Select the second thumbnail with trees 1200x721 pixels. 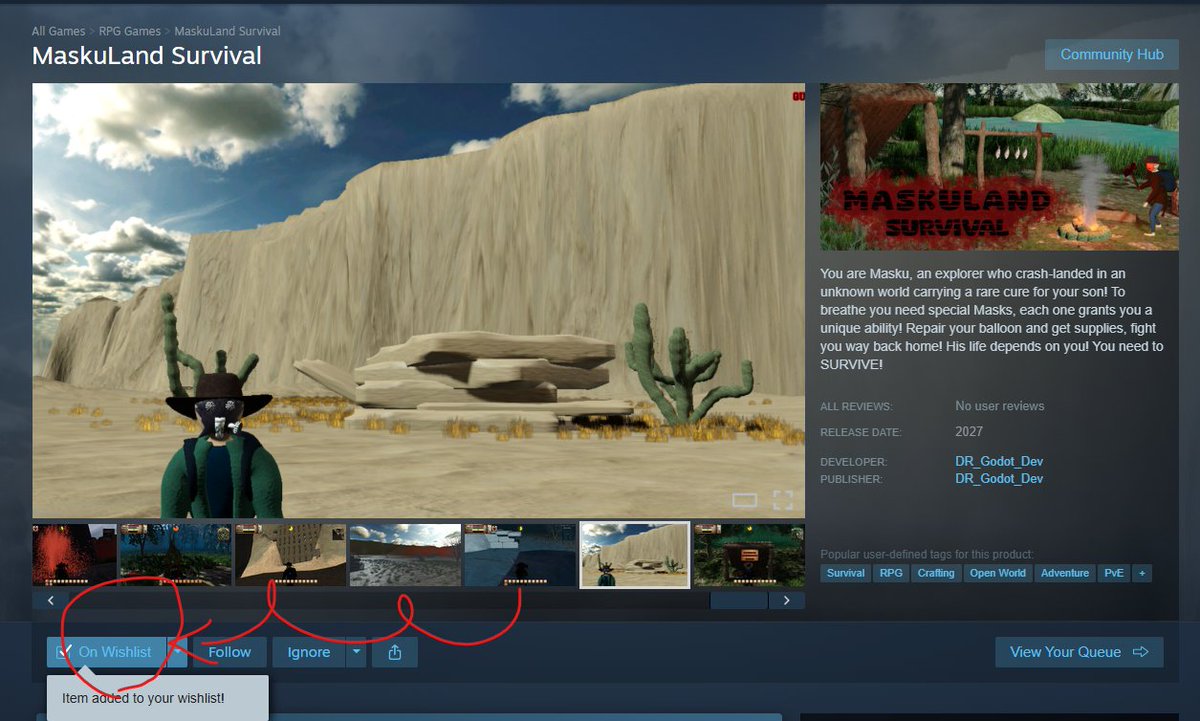pos(176,555)
